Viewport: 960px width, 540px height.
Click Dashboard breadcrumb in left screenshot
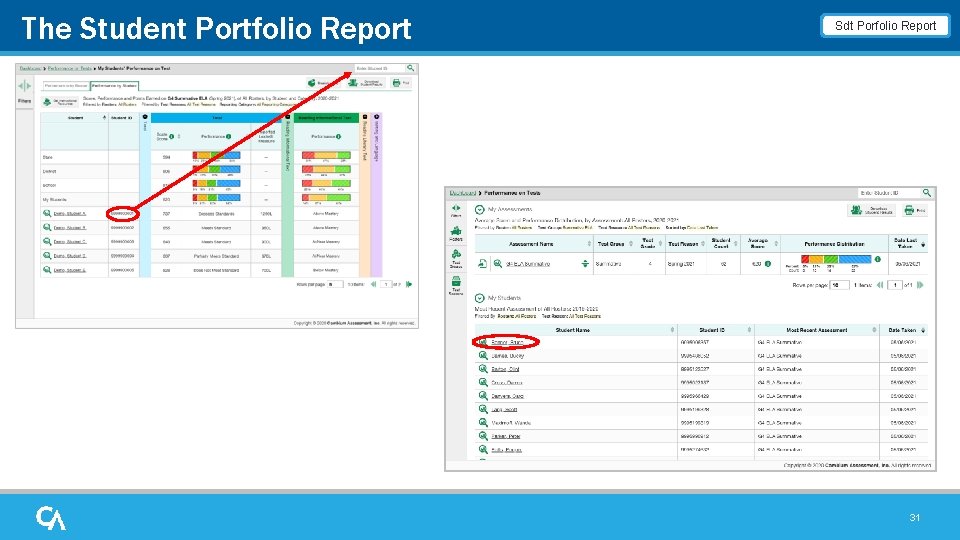30,69
